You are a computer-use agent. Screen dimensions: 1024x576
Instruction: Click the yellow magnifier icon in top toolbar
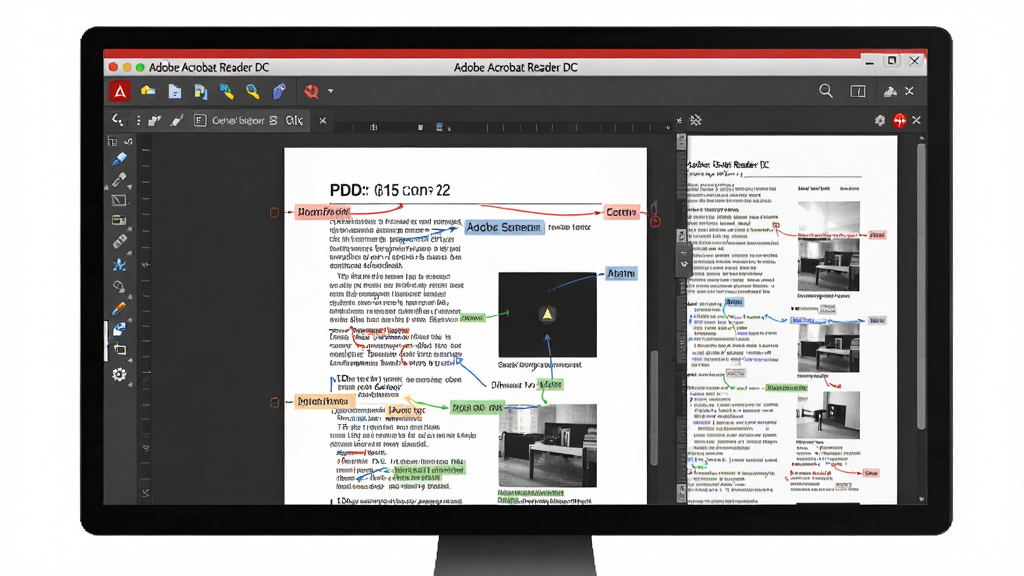coord(252,91)
